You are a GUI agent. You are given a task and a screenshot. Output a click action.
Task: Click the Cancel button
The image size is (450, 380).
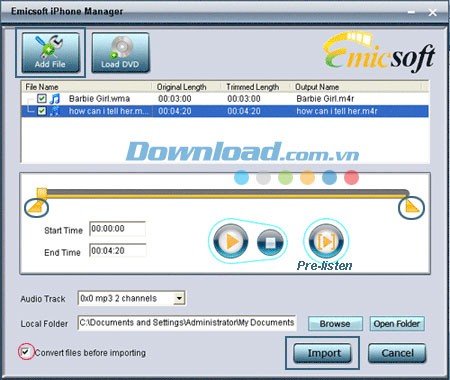(397, 353)
